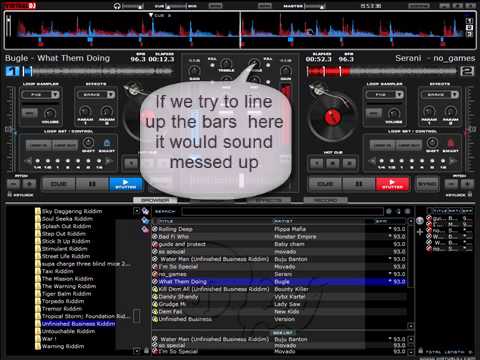Select track Dandy Shandy
The width and height of the screenshot is (480, 360).
click(279, 297)
